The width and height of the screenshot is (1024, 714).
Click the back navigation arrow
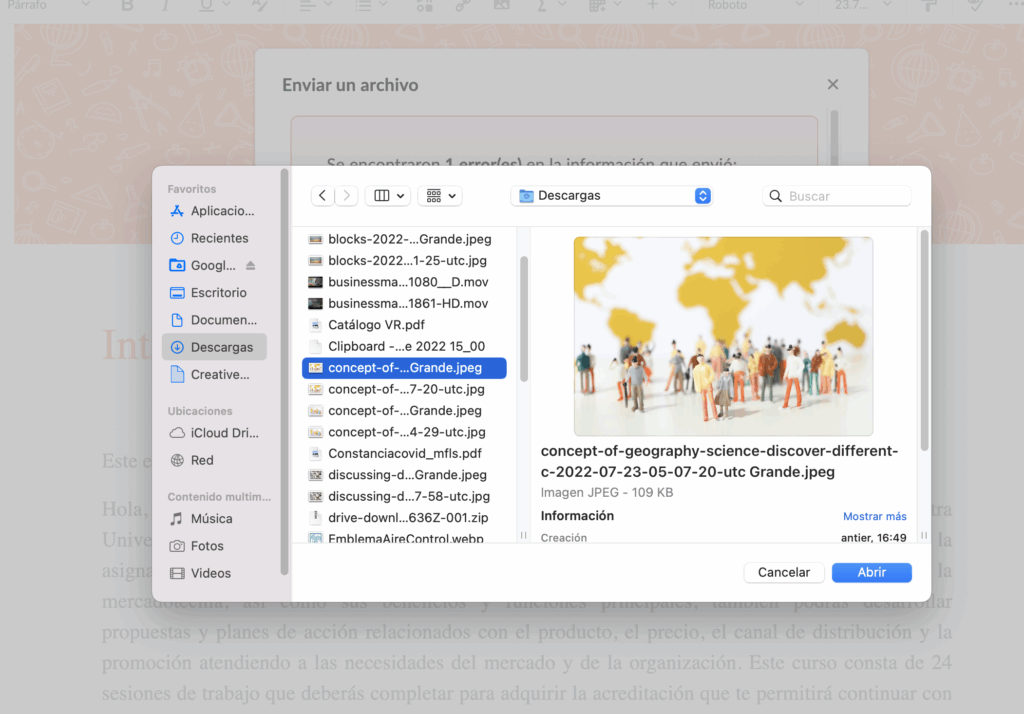coord(322,196)
